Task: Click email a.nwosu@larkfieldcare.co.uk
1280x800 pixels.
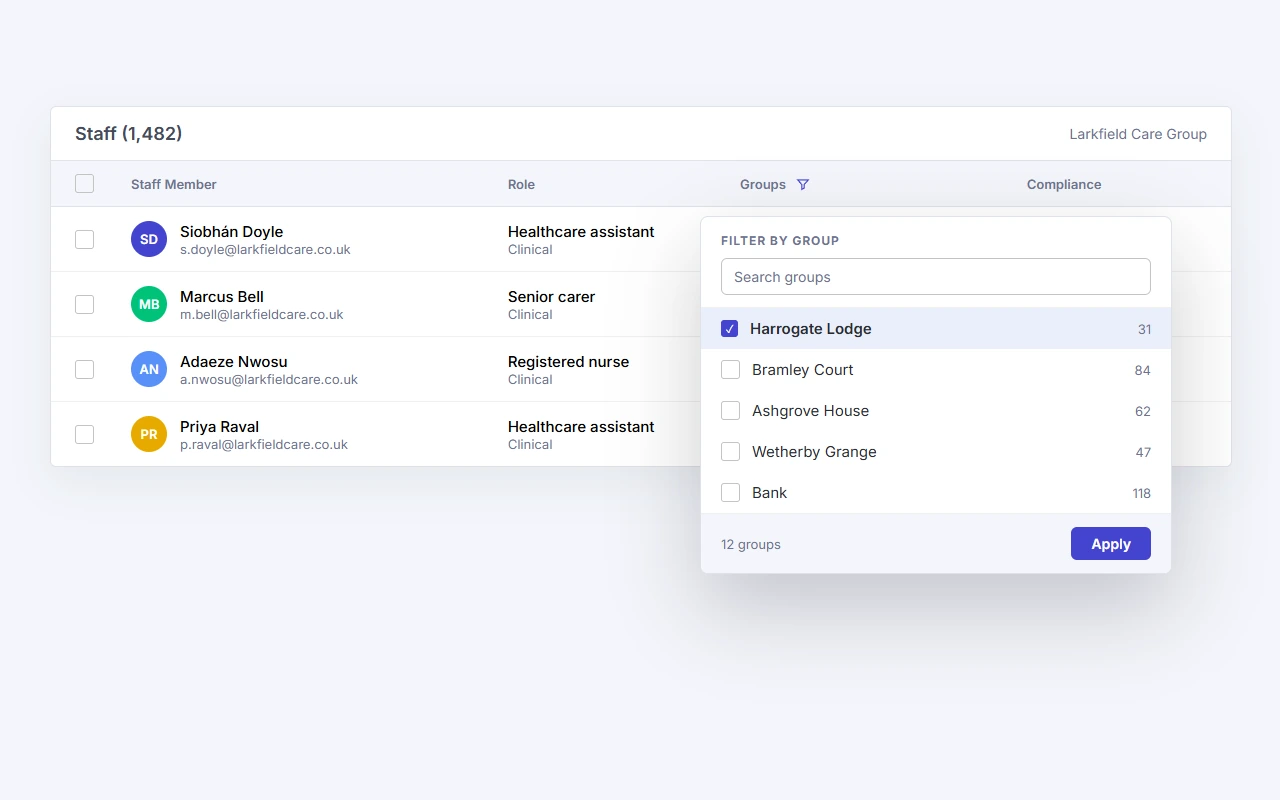Action: pyautogui.click(x=269, y=379)
